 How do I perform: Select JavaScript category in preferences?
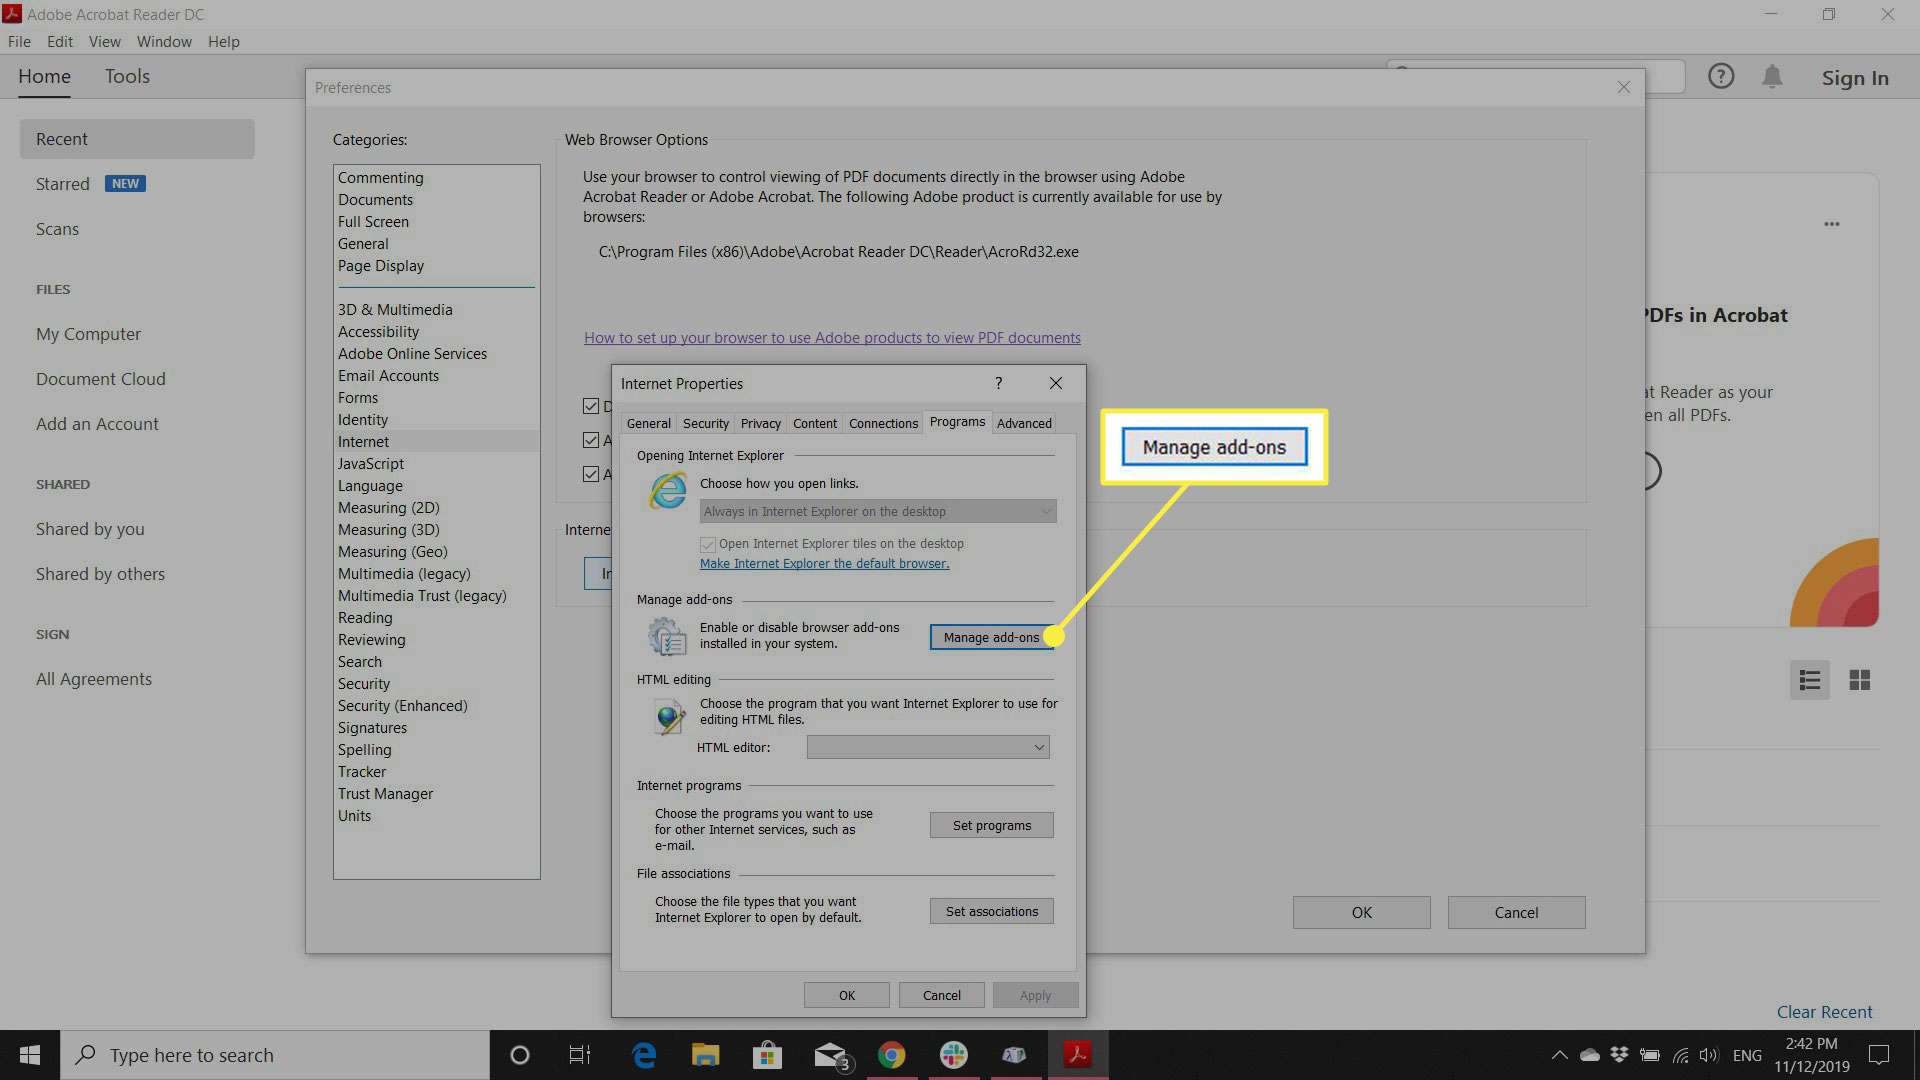(371, 463)
